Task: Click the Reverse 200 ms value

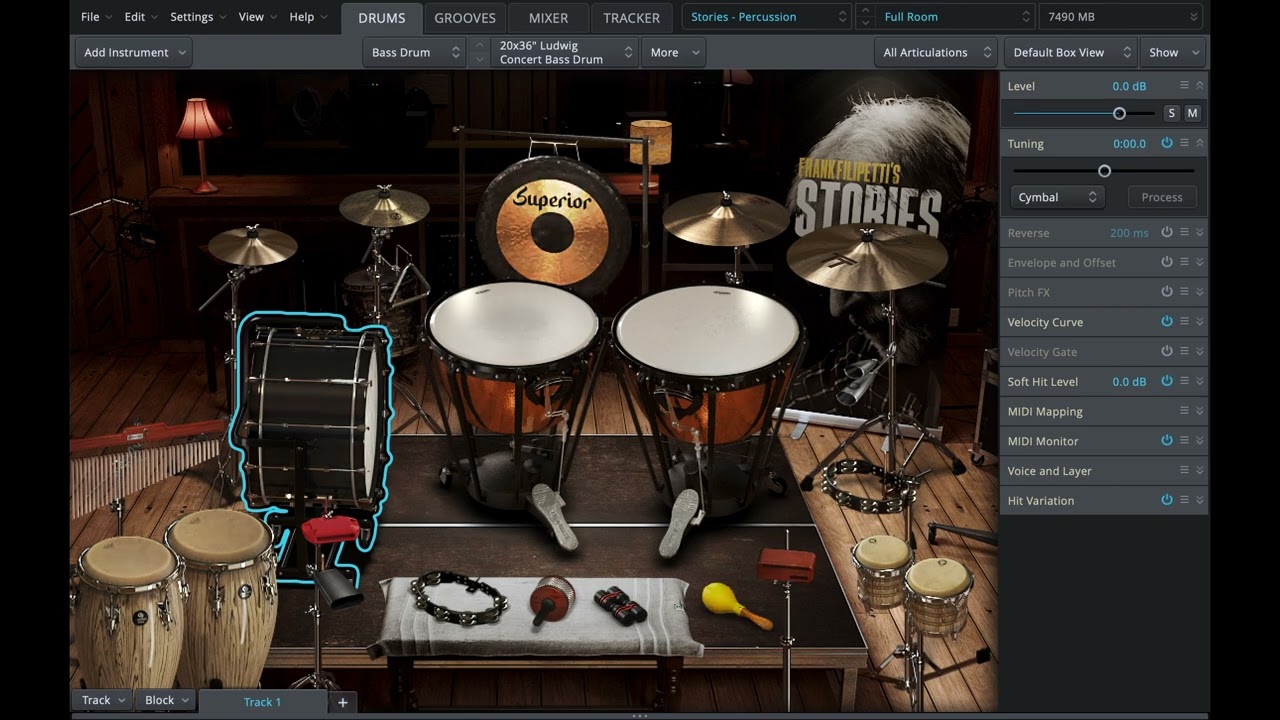Action: click(1129, 233)
